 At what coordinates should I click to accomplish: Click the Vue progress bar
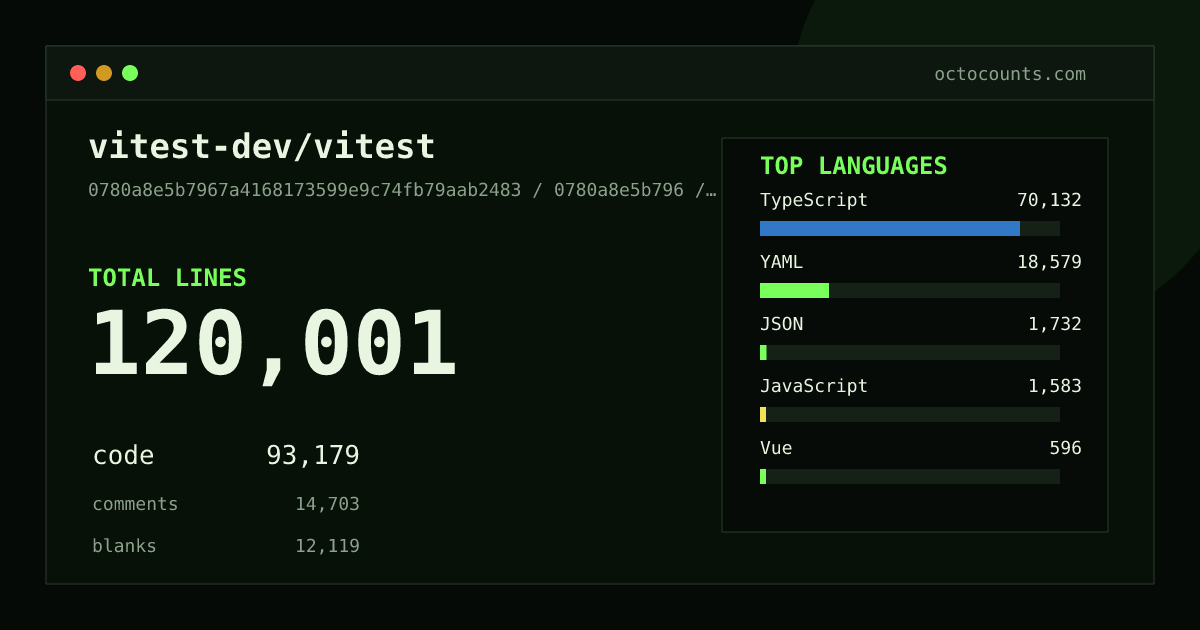tap(910, 476)
